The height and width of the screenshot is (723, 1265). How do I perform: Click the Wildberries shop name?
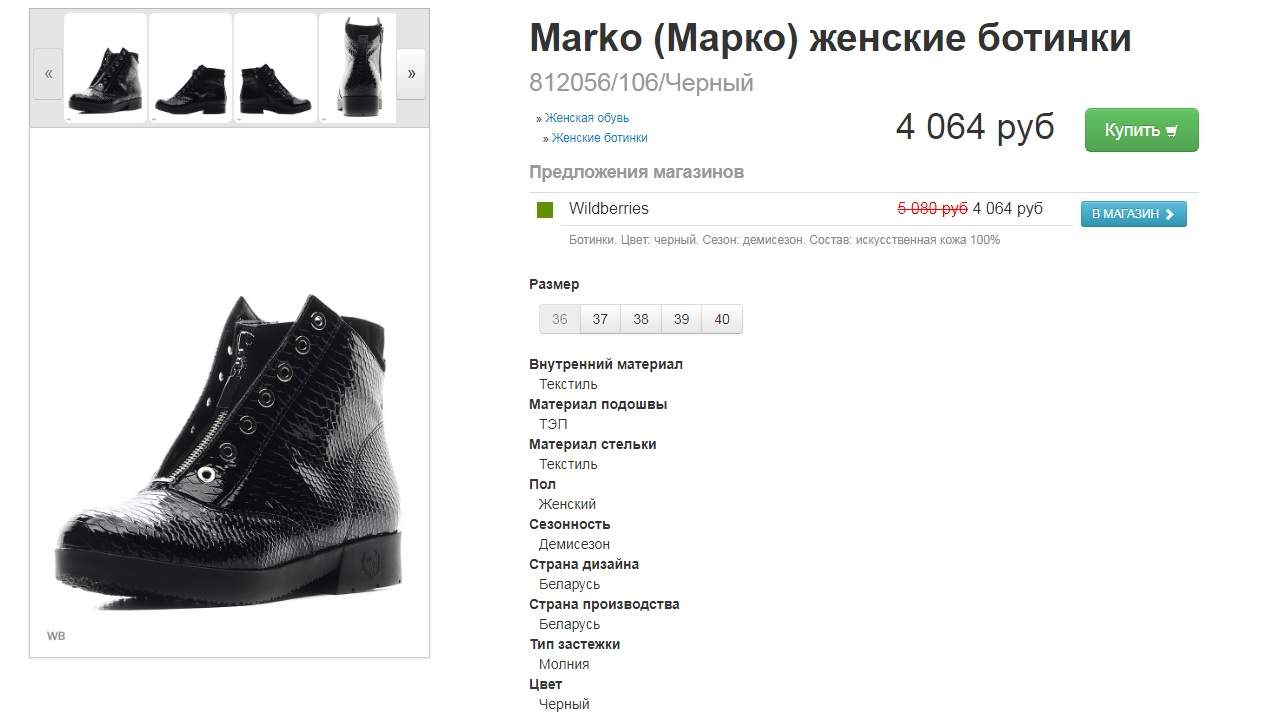(609, 209)
